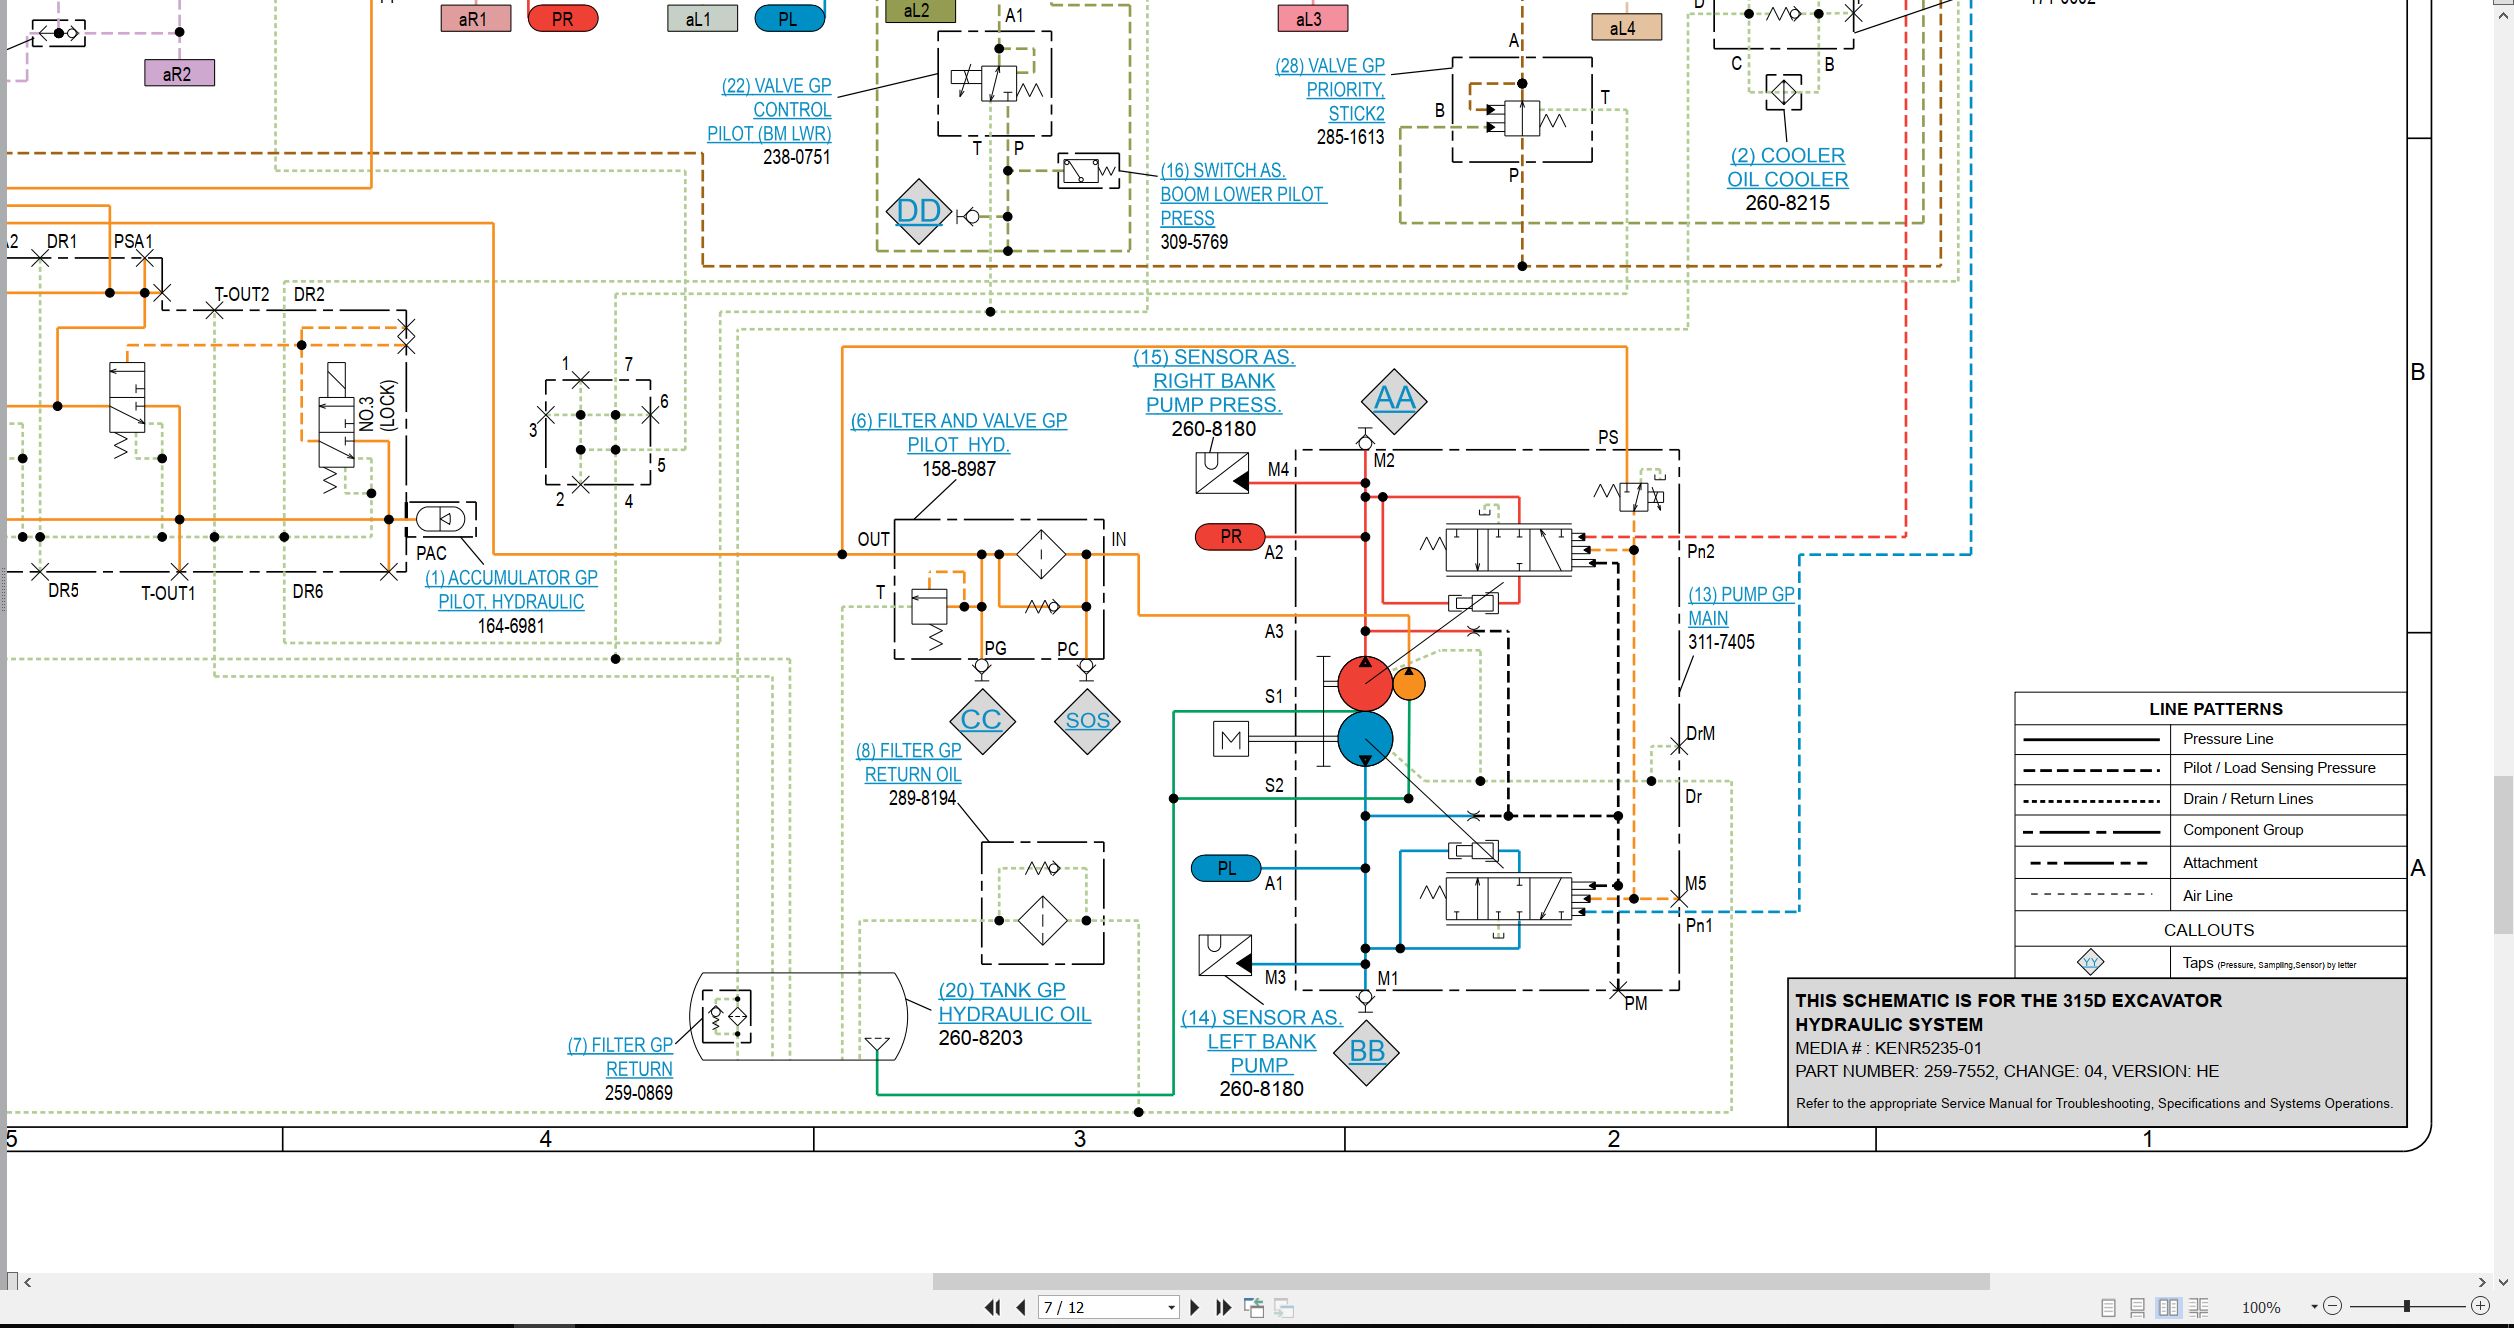Click the red PR marker at top

(x=562, y=18)
